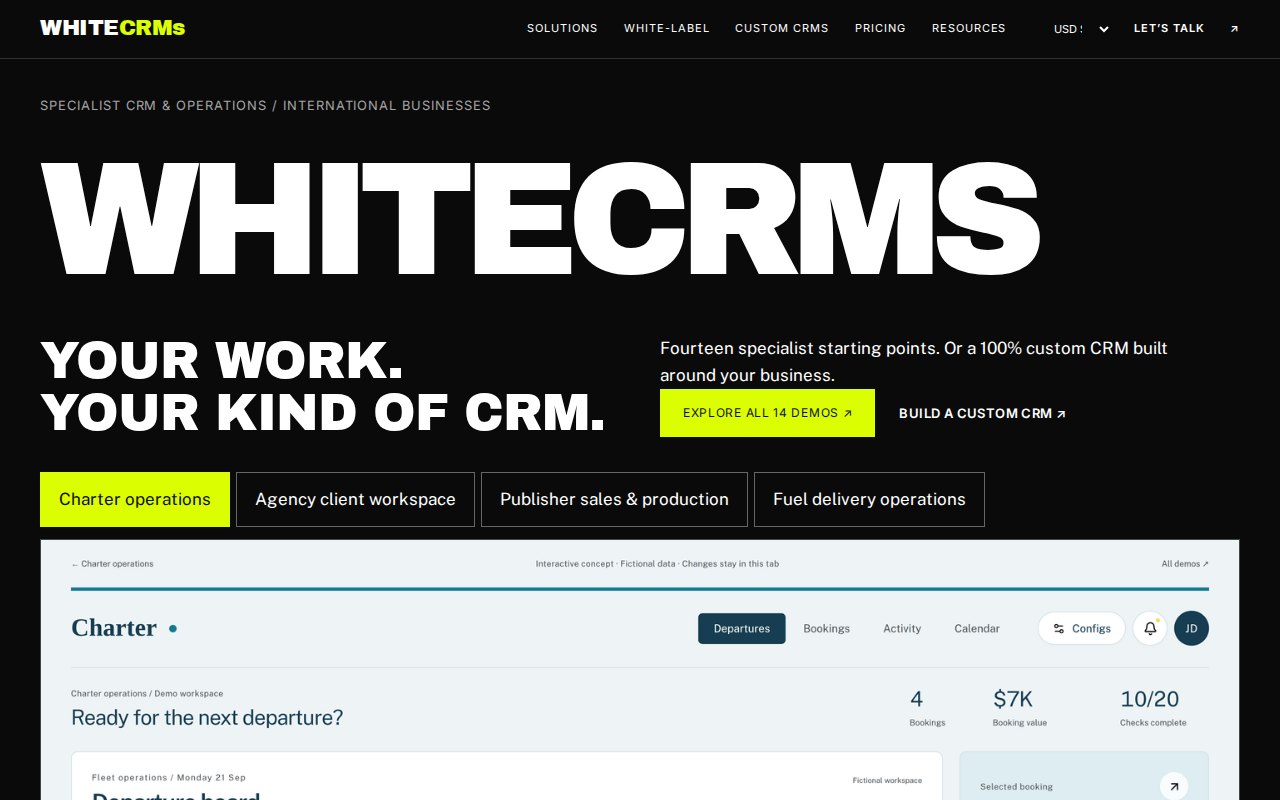Image resolution: width=1280 pixels, height=800 pixels.
Task: Expand the USD currency dropdown
Action: click(1081, 29)
